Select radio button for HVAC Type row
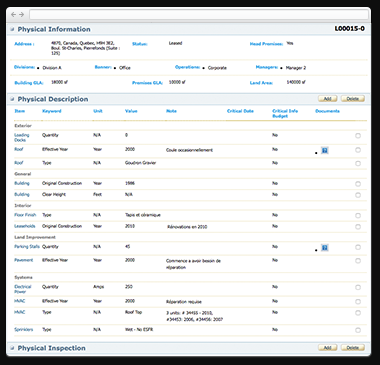Screen dimensions: 380x365 pos(358,313)
